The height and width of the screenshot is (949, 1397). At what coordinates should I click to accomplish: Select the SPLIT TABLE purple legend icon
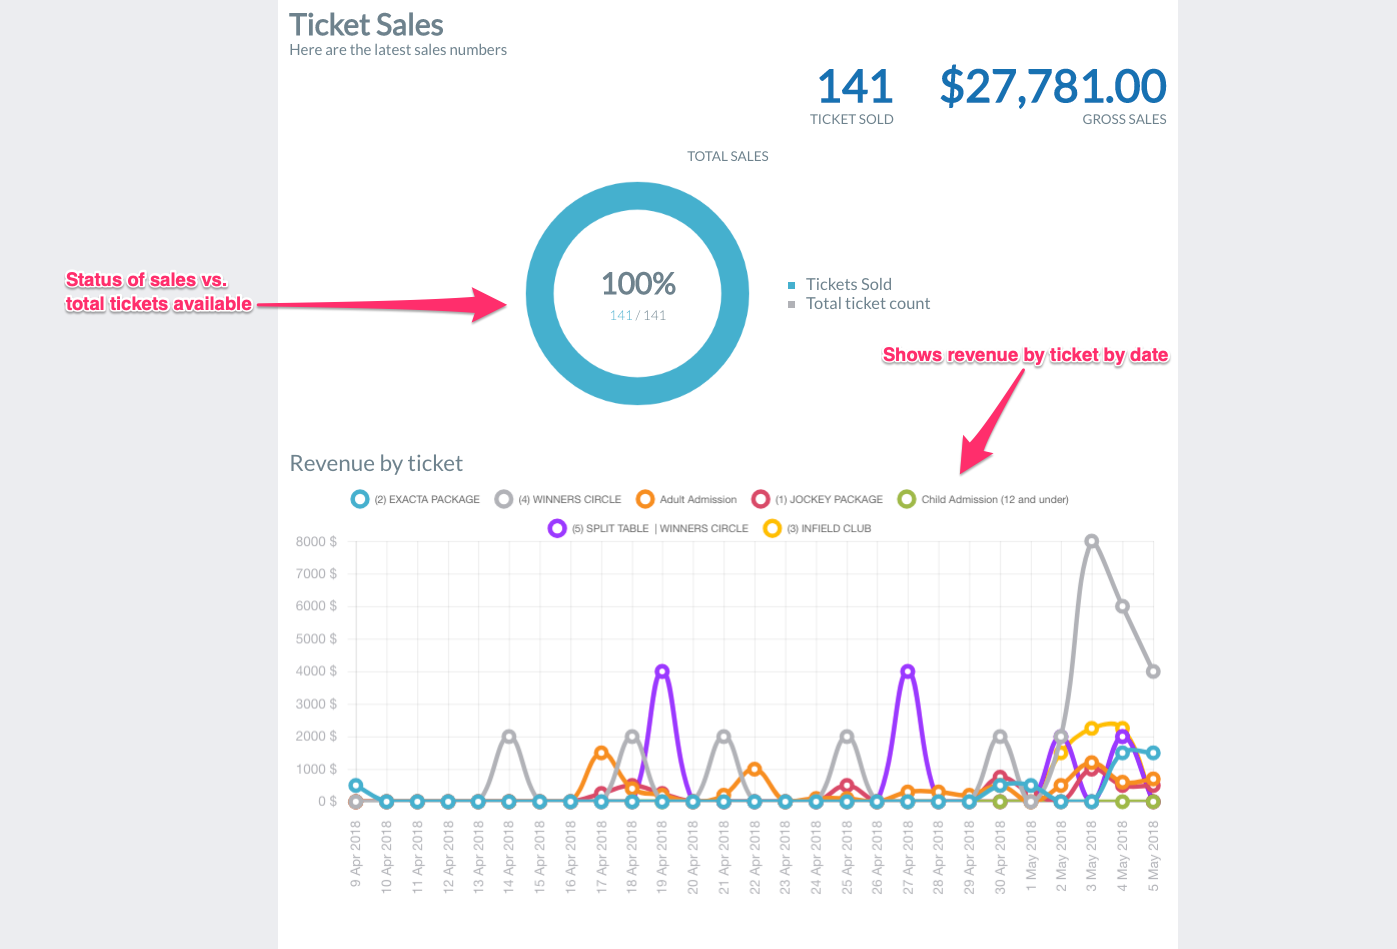click(x=558, y=528)
